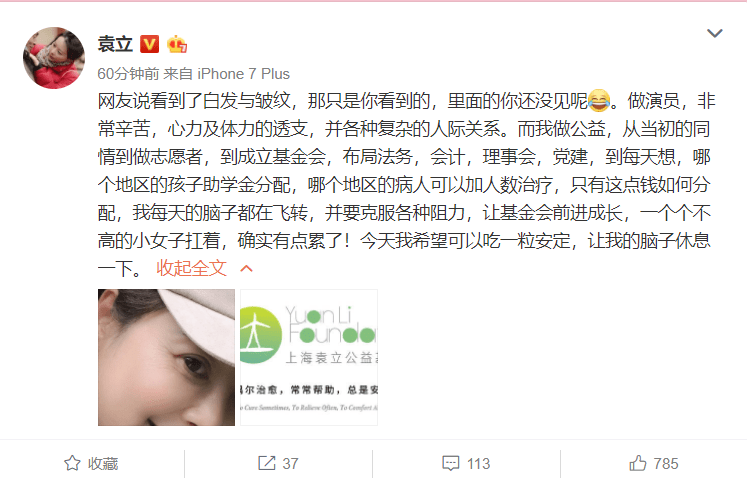Screen dimensions: 747x482
Task: Click the crown membership badge icon
Action: coord(177,44)
